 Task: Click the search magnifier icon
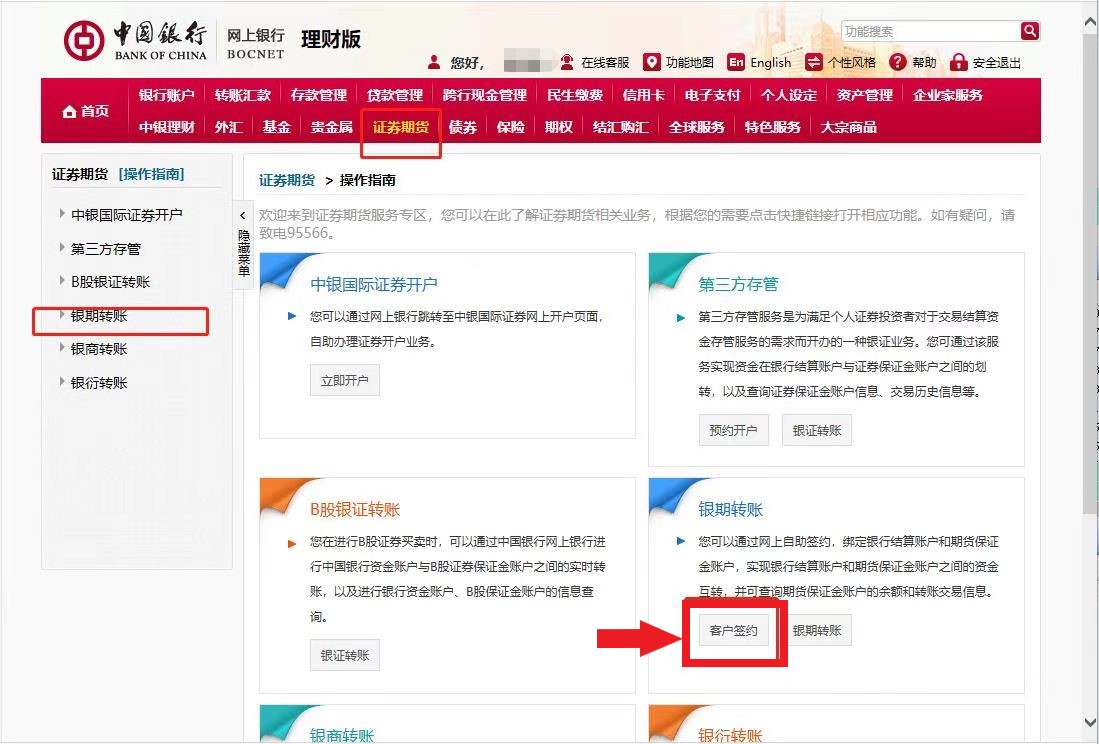point(1029,31)
